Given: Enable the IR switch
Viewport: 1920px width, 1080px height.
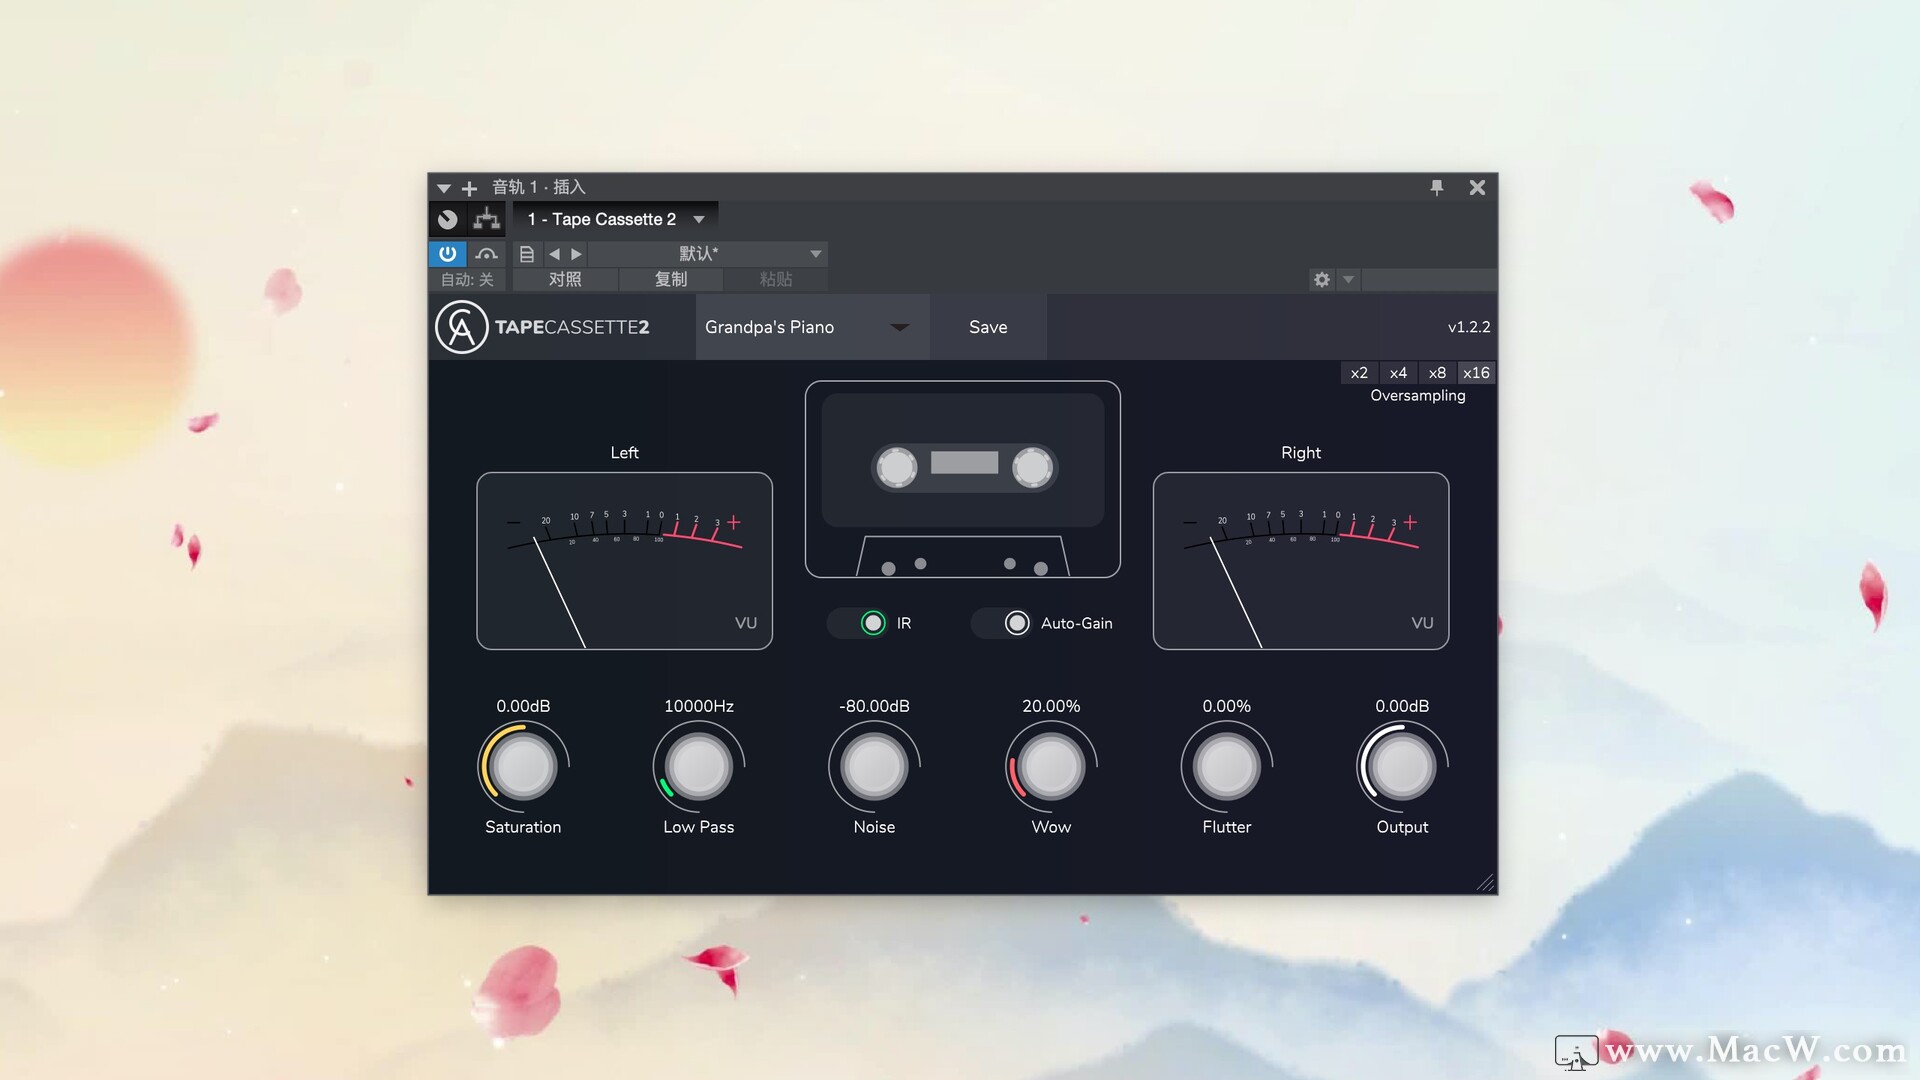Looking at the screenshot, I should [x=871, y=623].
